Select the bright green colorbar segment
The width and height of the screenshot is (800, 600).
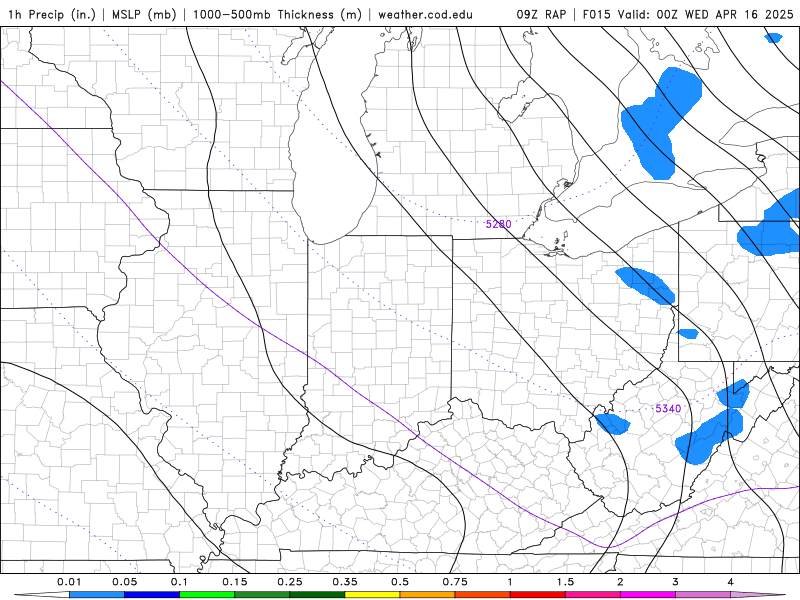coord(207,595)
